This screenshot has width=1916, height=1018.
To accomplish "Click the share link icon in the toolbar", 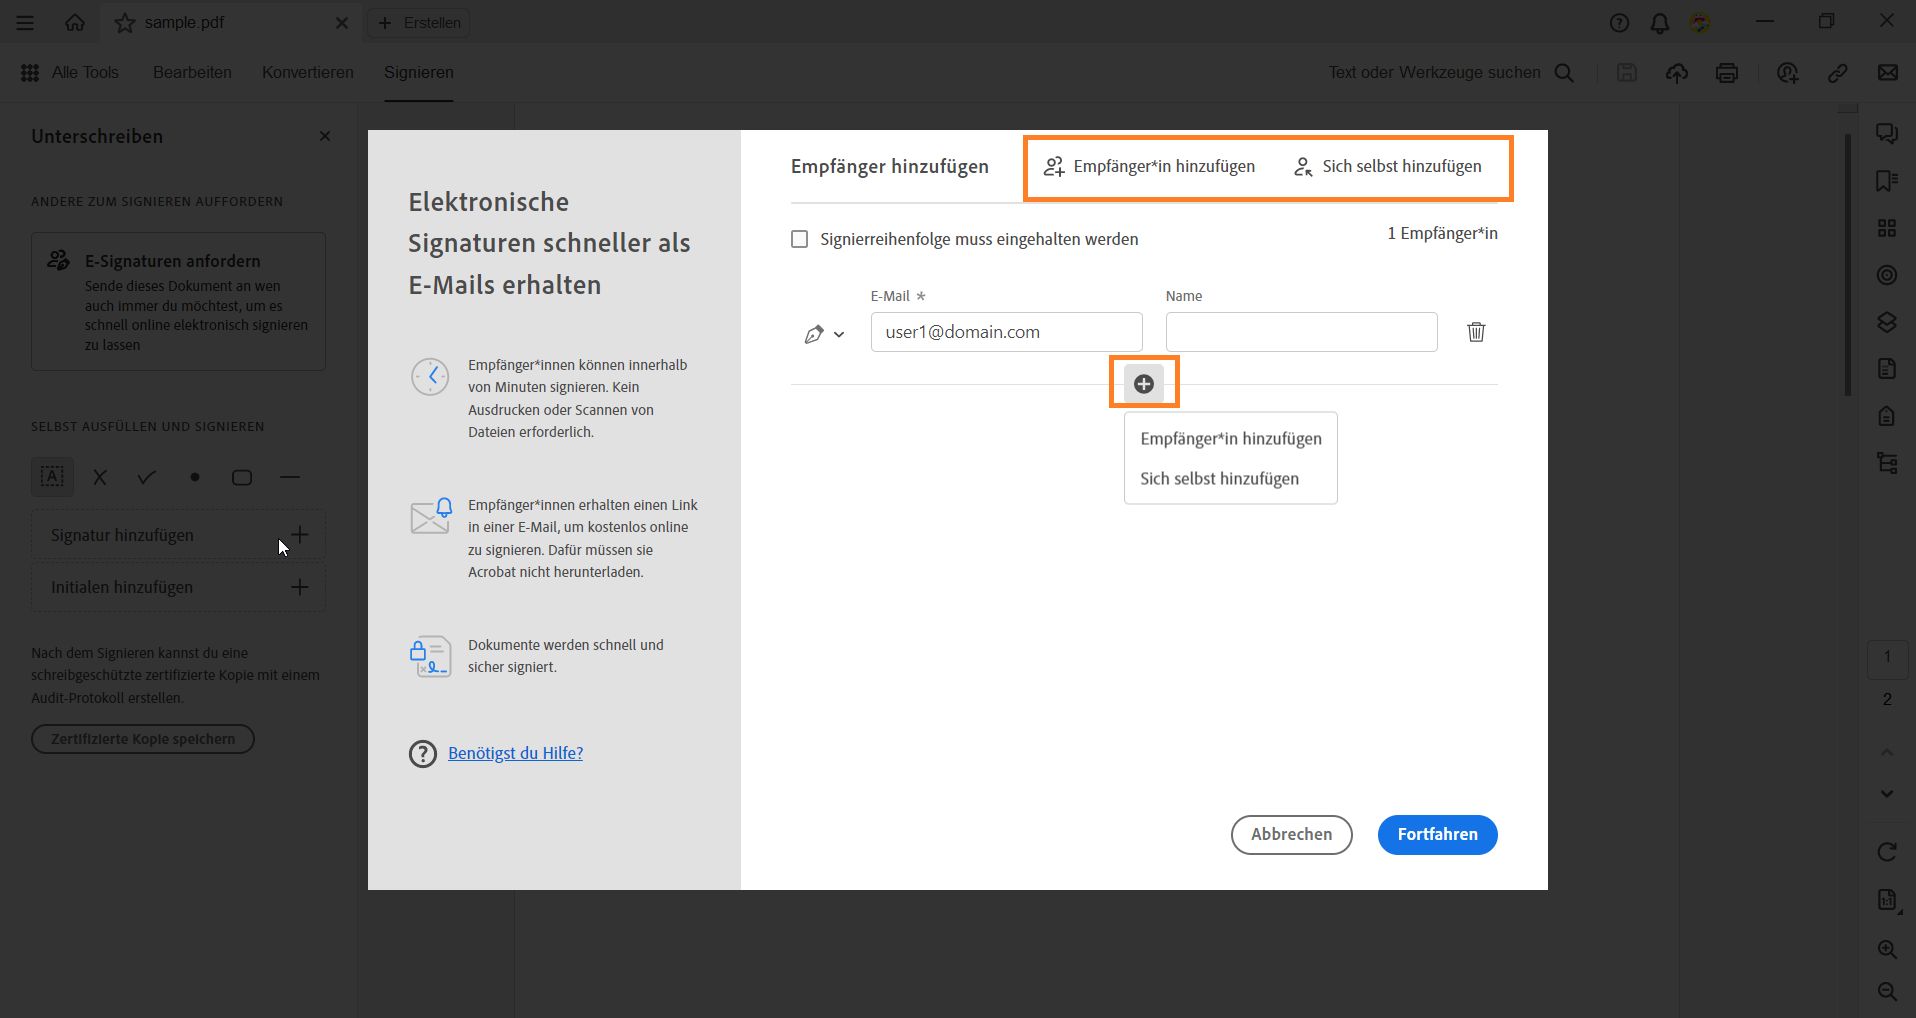I will click(x=1838, y=72).
